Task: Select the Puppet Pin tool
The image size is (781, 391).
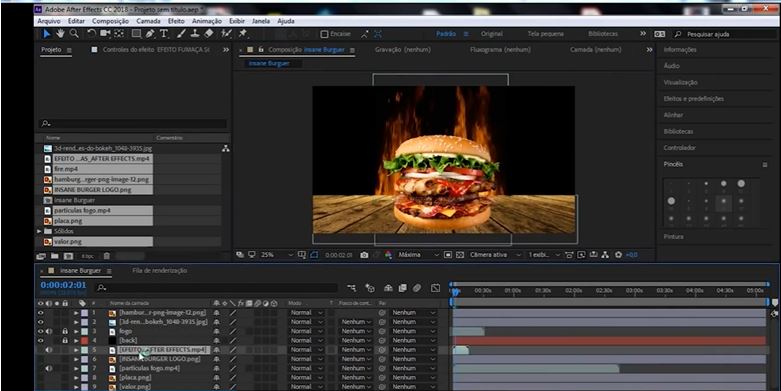Action: point(243,34)
